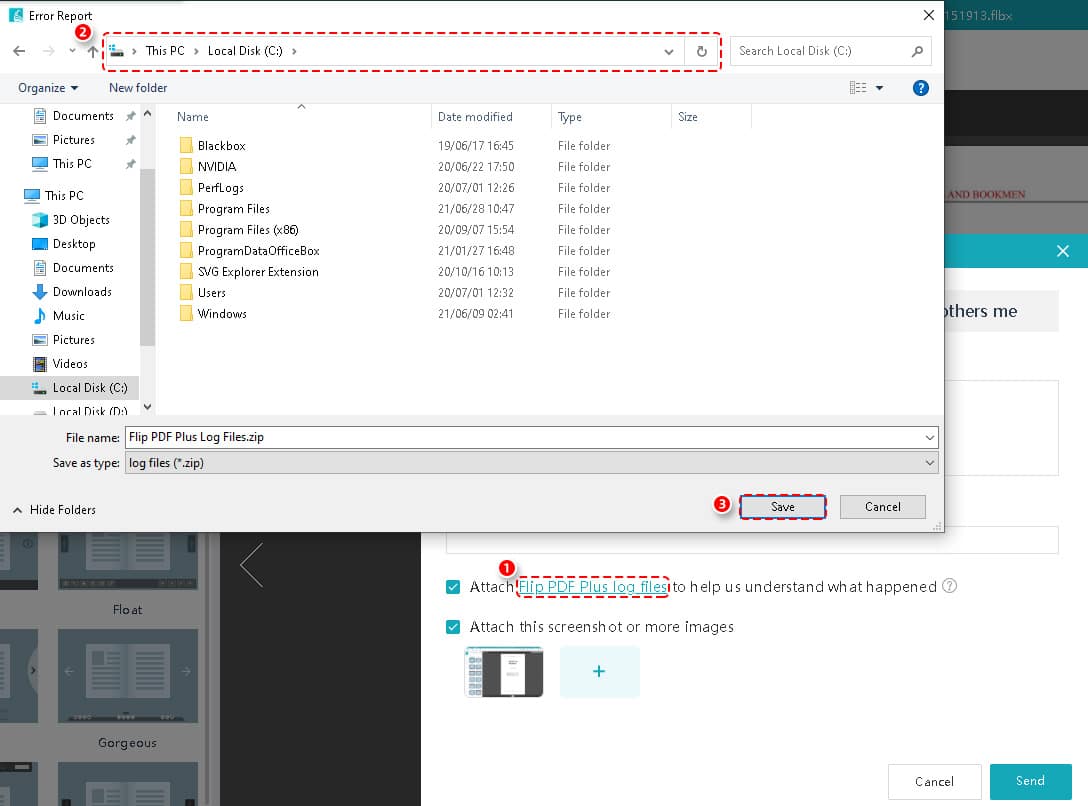
Task: Go up one folder level arrow
Action: (x=92, y=51)
